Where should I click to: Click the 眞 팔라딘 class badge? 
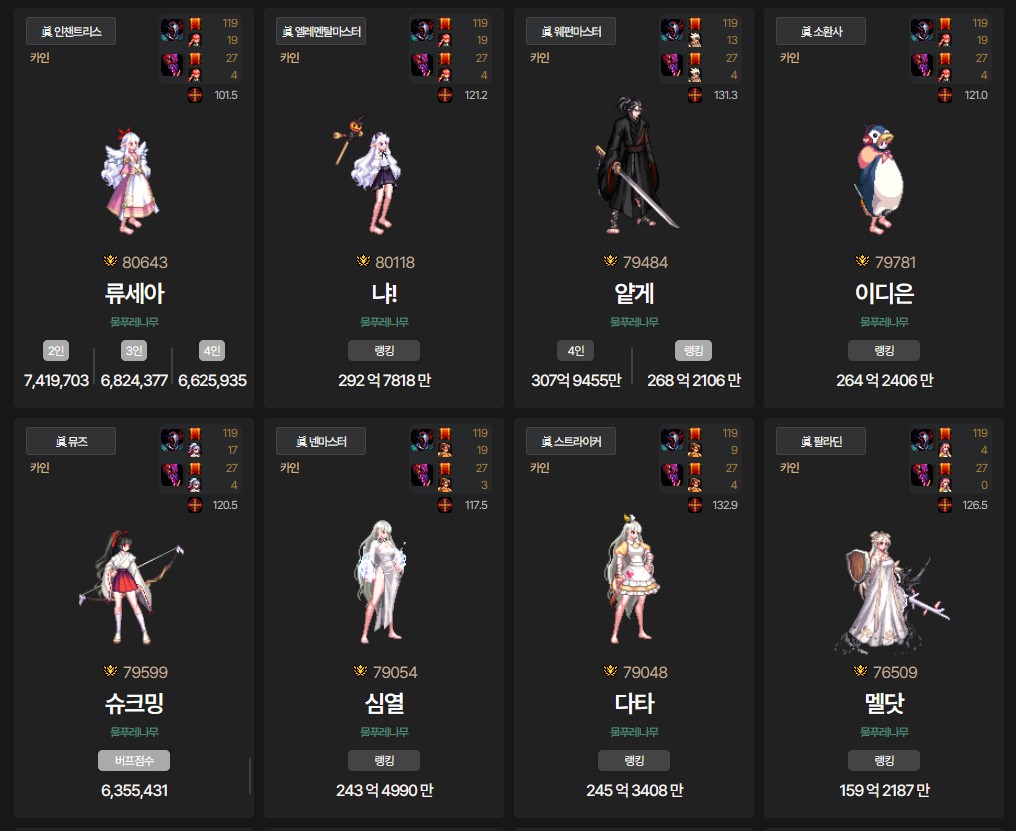[x=821, y=441]
